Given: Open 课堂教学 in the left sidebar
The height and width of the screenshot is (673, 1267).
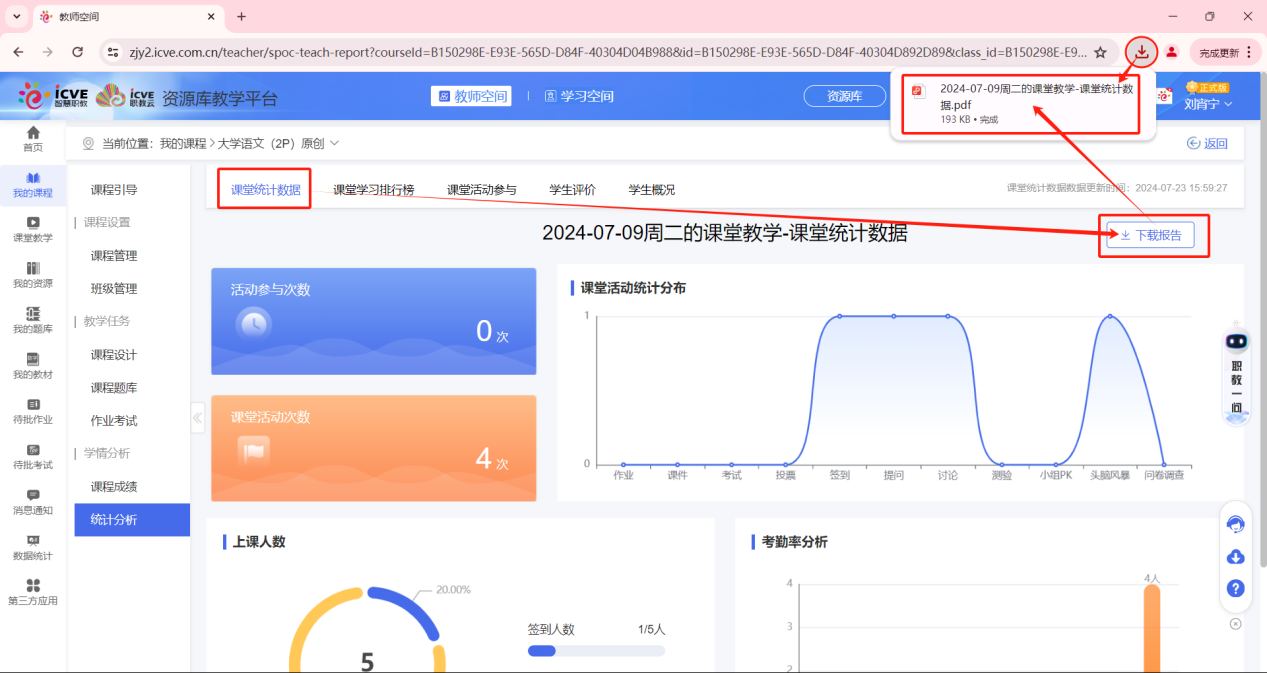Looking at the screenshot, I should (33, 230).
